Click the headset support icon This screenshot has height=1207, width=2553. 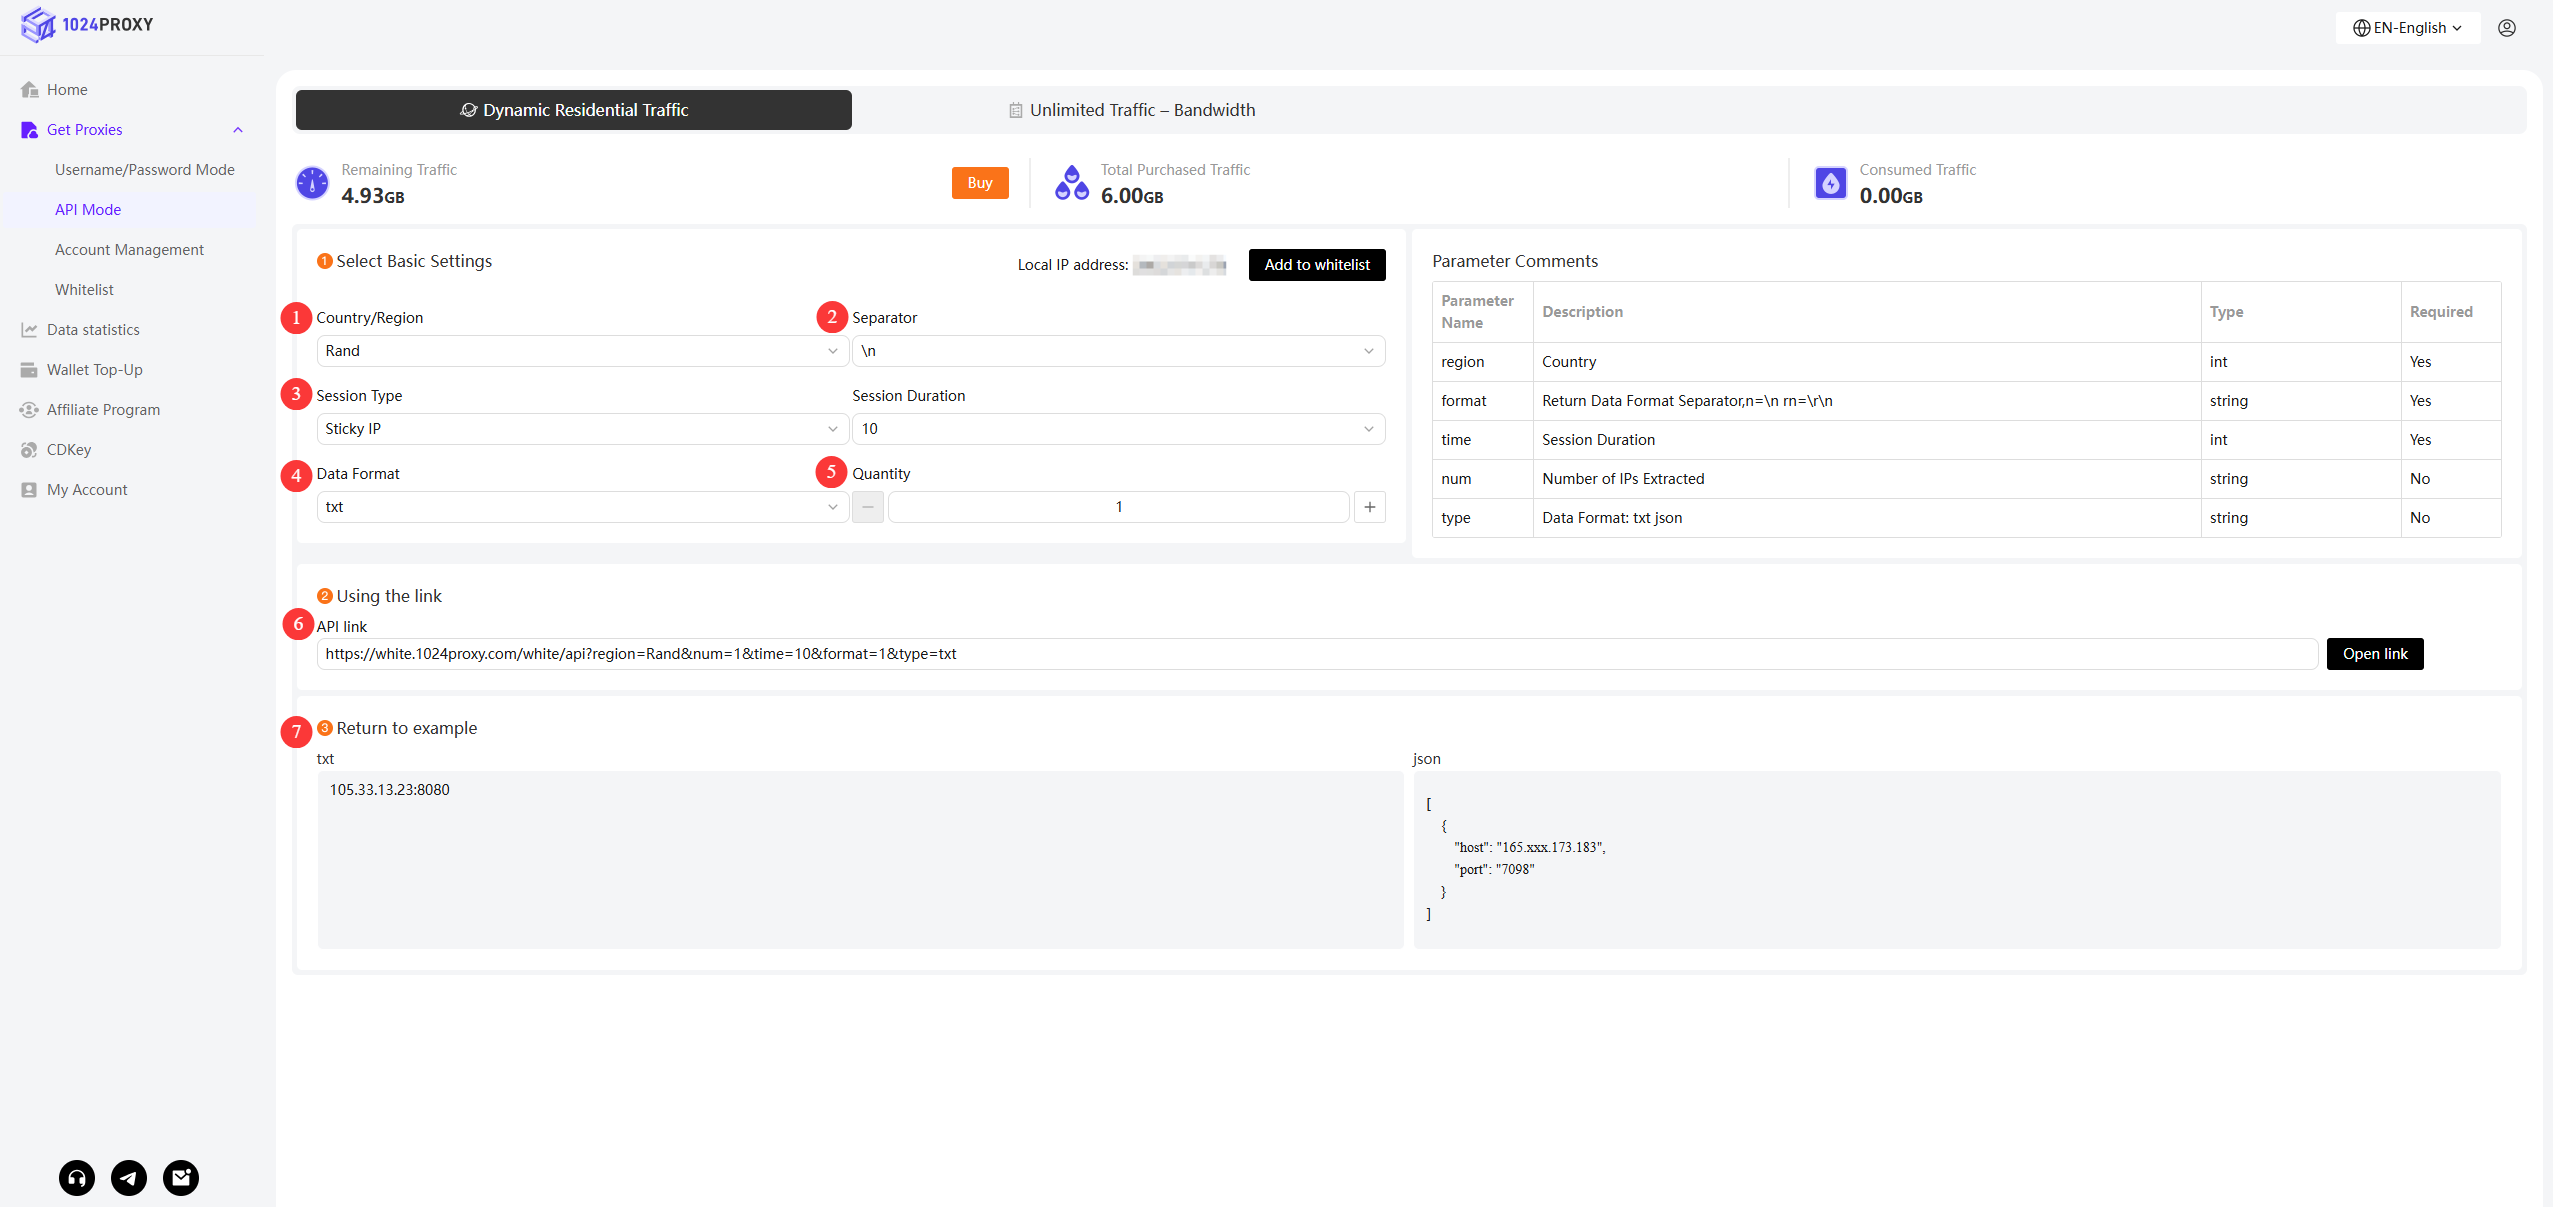pyautogui.click(x=77, y=1177)
